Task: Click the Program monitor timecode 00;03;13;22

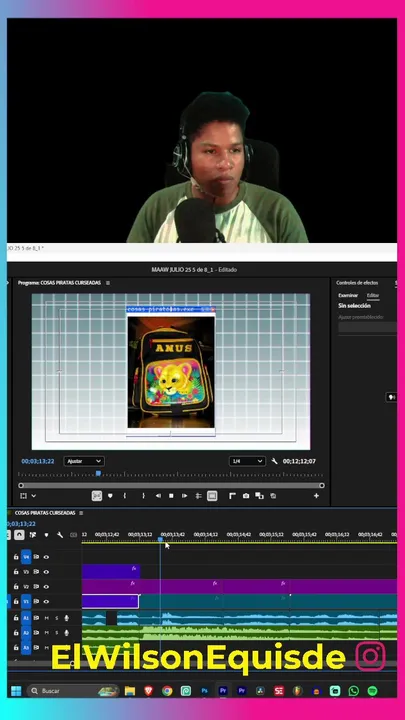Action: point(38,461)
